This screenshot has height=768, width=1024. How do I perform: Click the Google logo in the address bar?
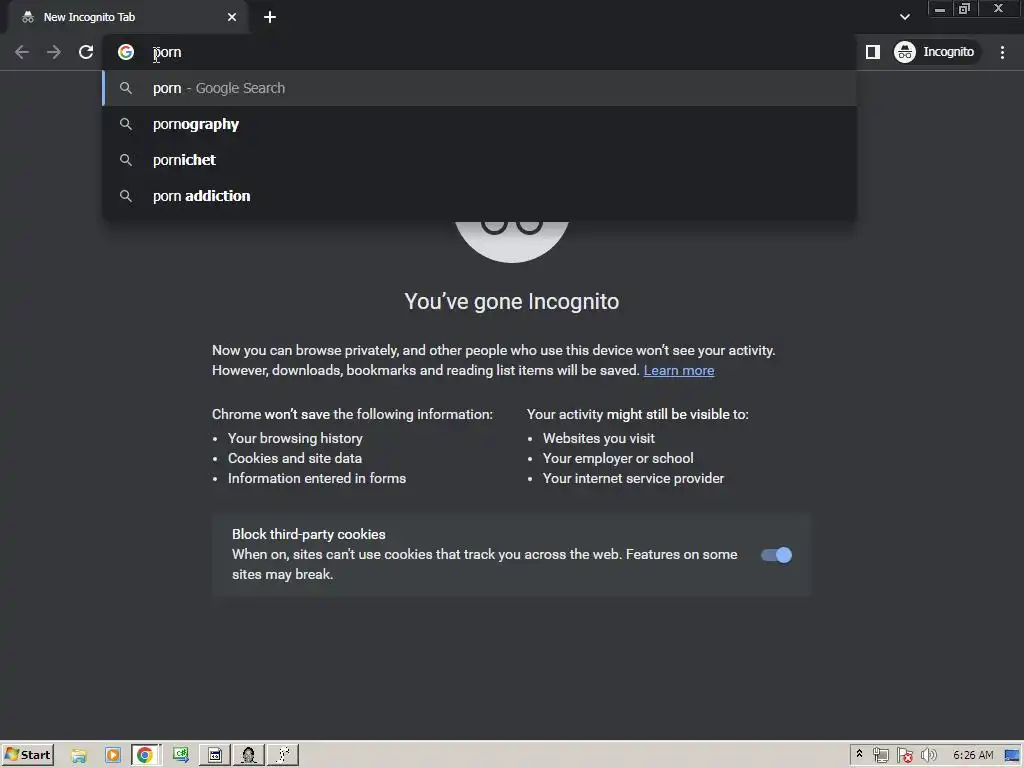126,52
